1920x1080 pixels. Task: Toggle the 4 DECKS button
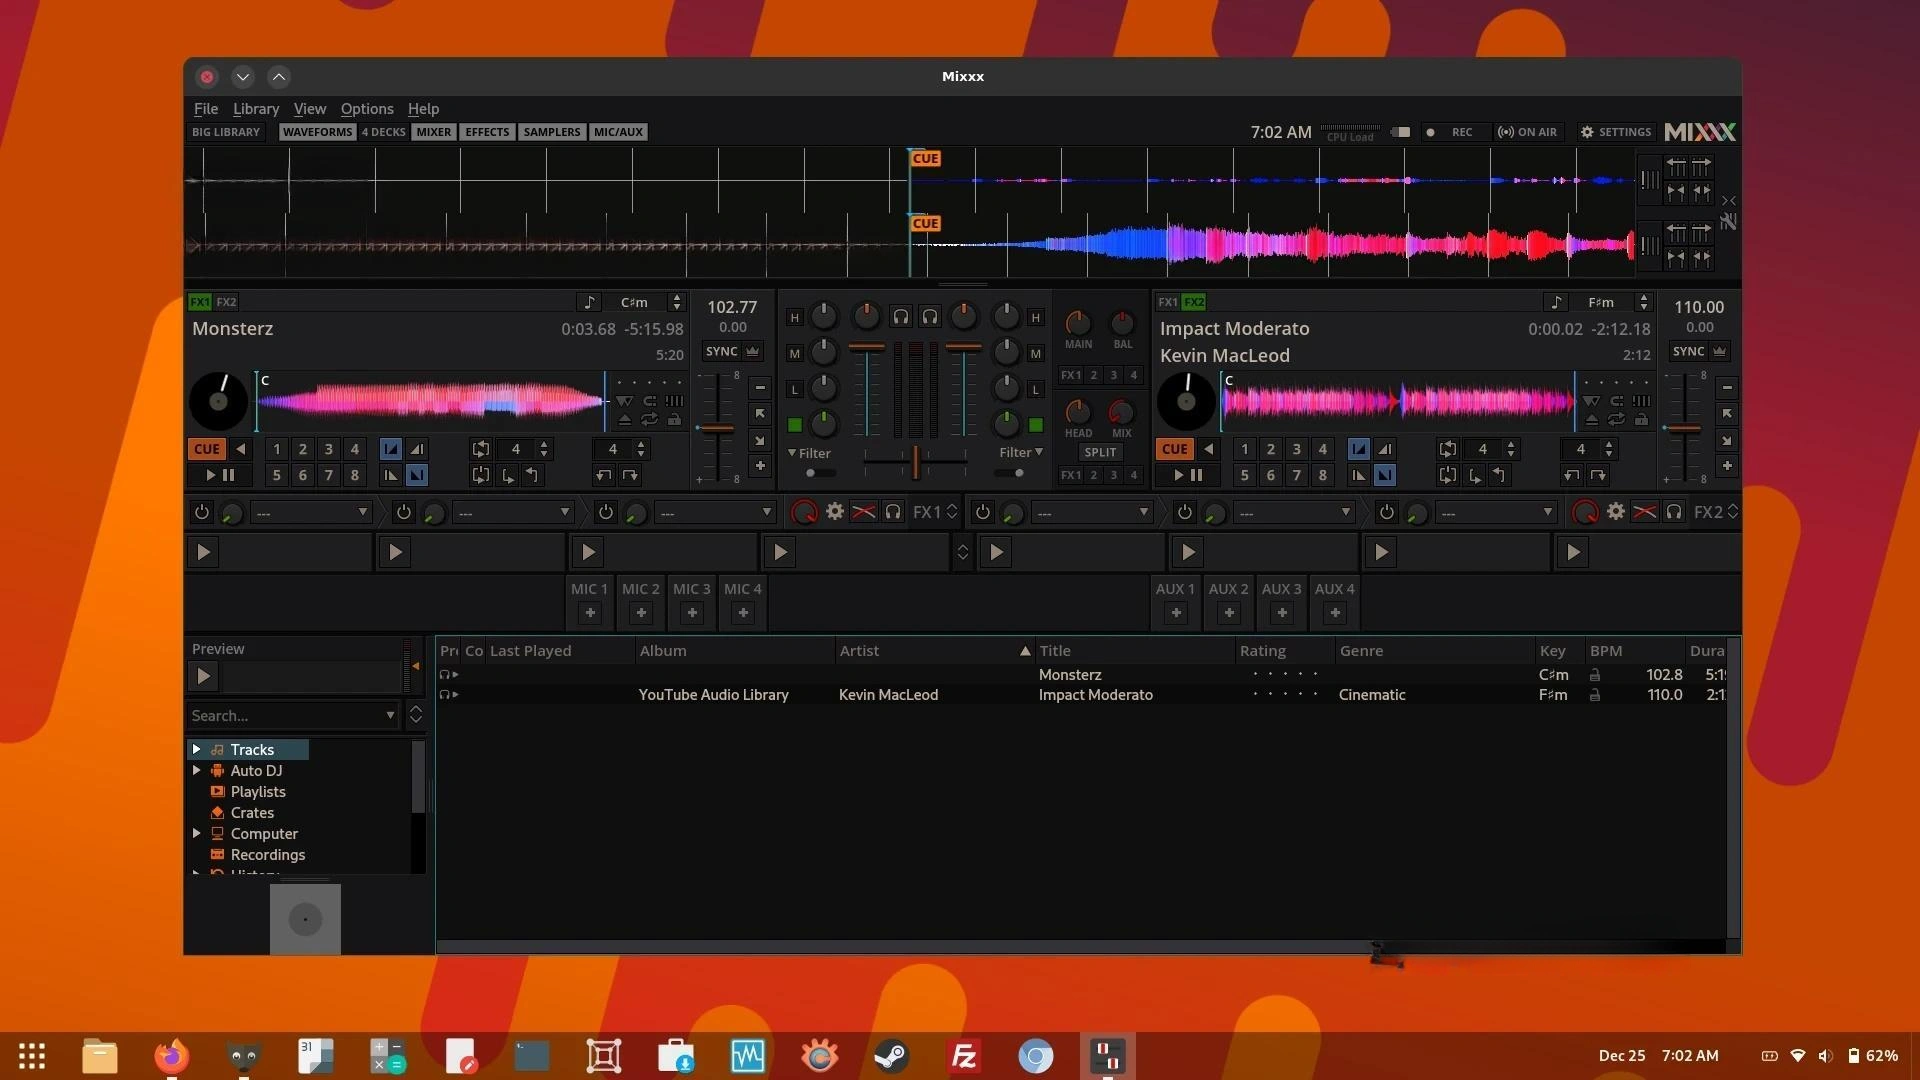[x=383, y=132]
